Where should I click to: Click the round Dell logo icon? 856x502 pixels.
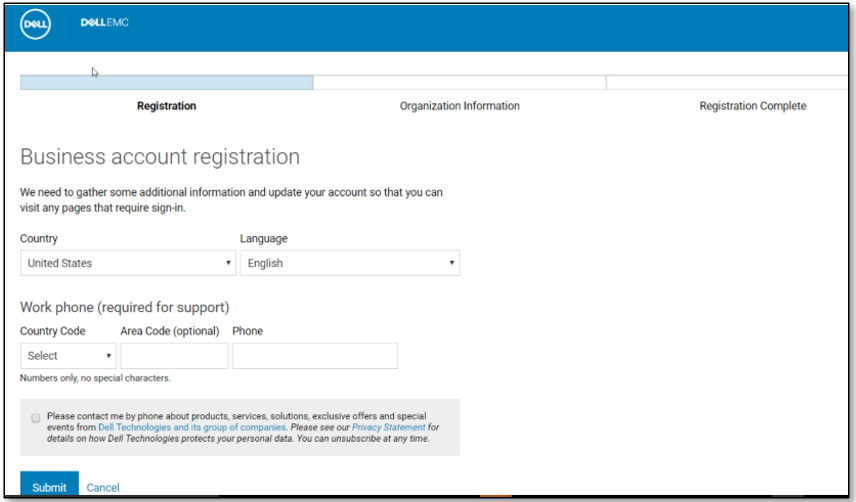point(35,26)
